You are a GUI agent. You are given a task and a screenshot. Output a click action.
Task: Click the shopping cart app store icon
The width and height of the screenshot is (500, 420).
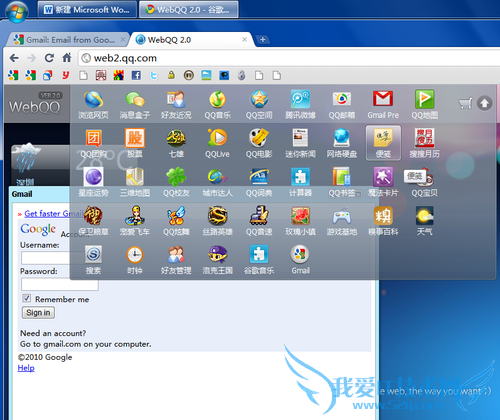point(466,103)
